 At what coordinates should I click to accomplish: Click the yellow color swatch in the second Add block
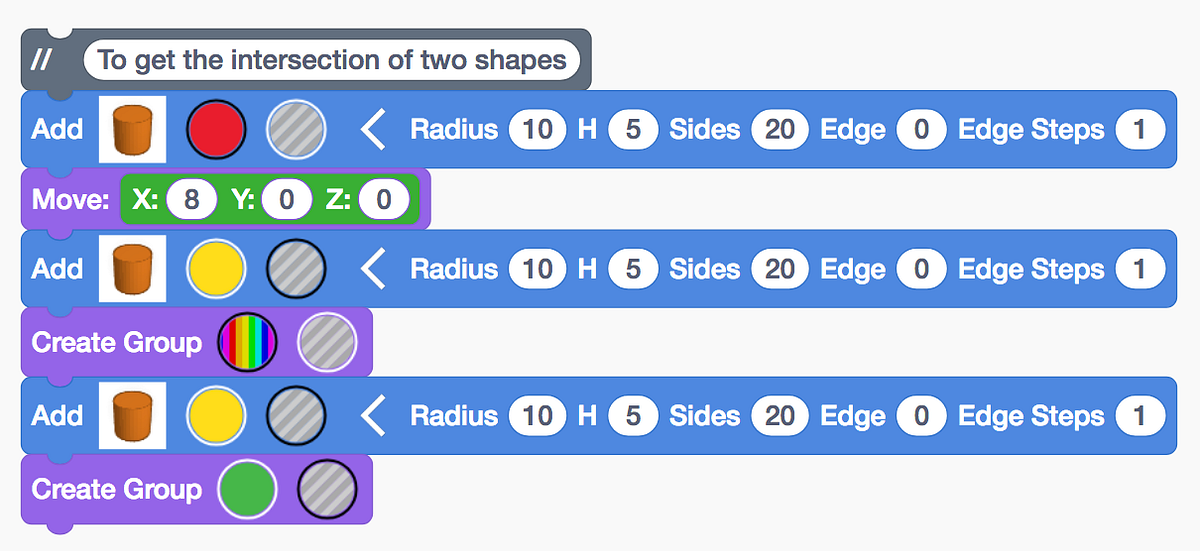point(216,269)
